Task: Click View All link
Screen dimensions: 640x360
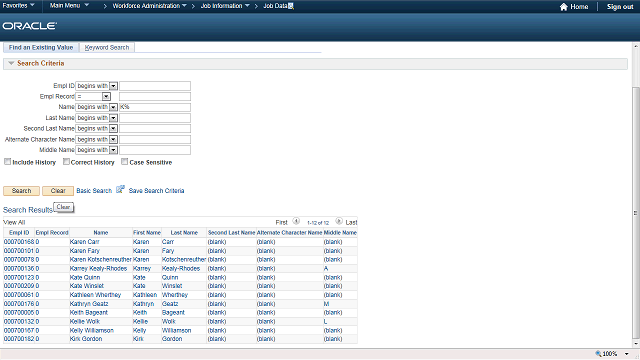Action: point(14,222)
